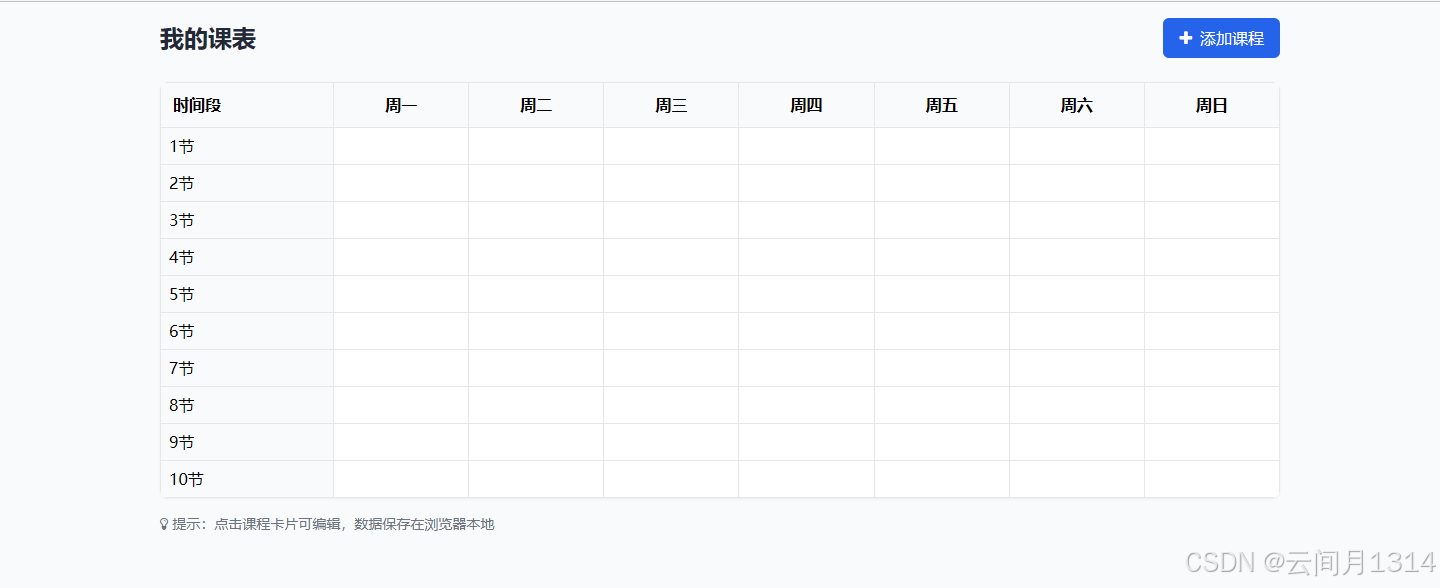Select the 5节 row label

click(181, 294)
